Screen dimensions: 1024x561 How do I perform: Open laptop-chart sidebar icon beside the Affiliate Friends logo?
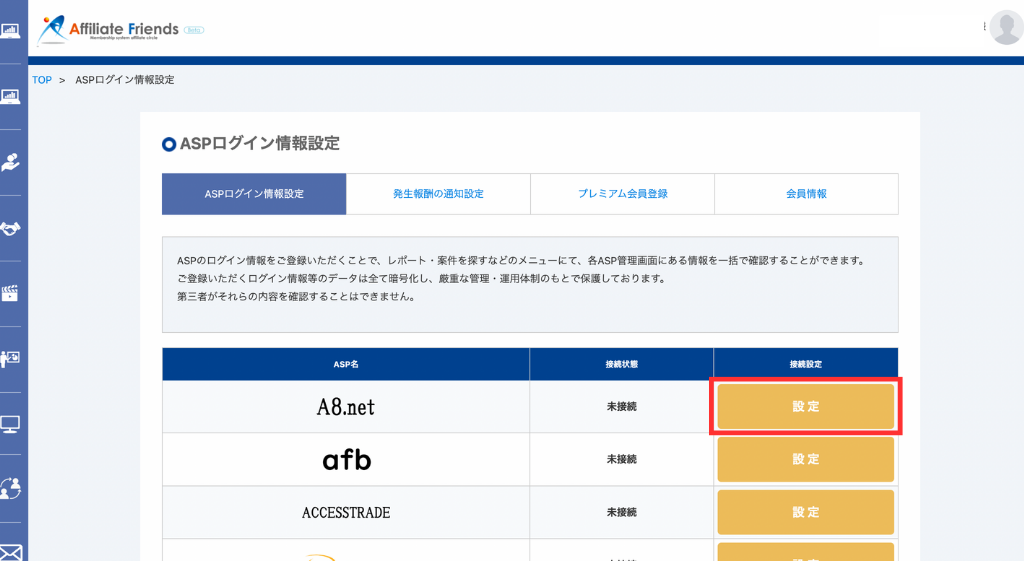10,30
